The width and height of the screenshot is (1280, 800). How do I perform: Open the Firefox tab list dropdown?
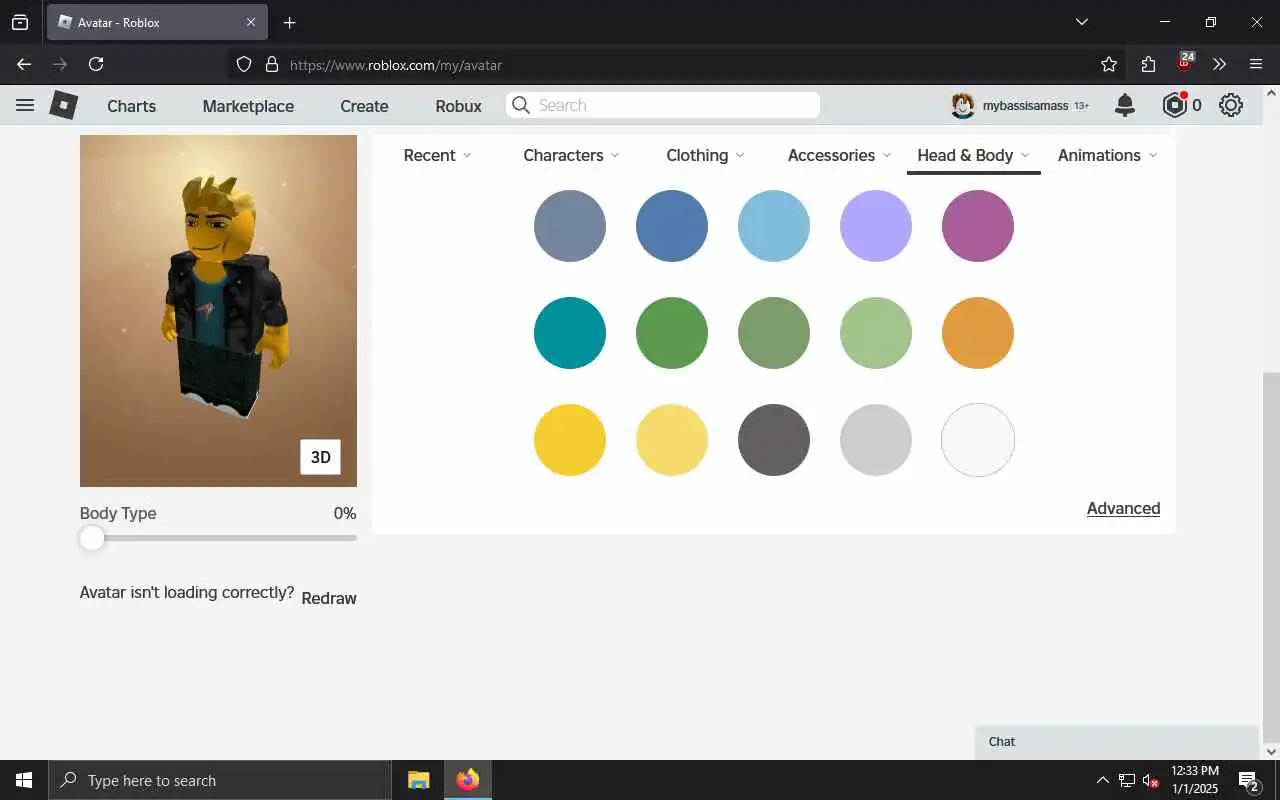1082,22
